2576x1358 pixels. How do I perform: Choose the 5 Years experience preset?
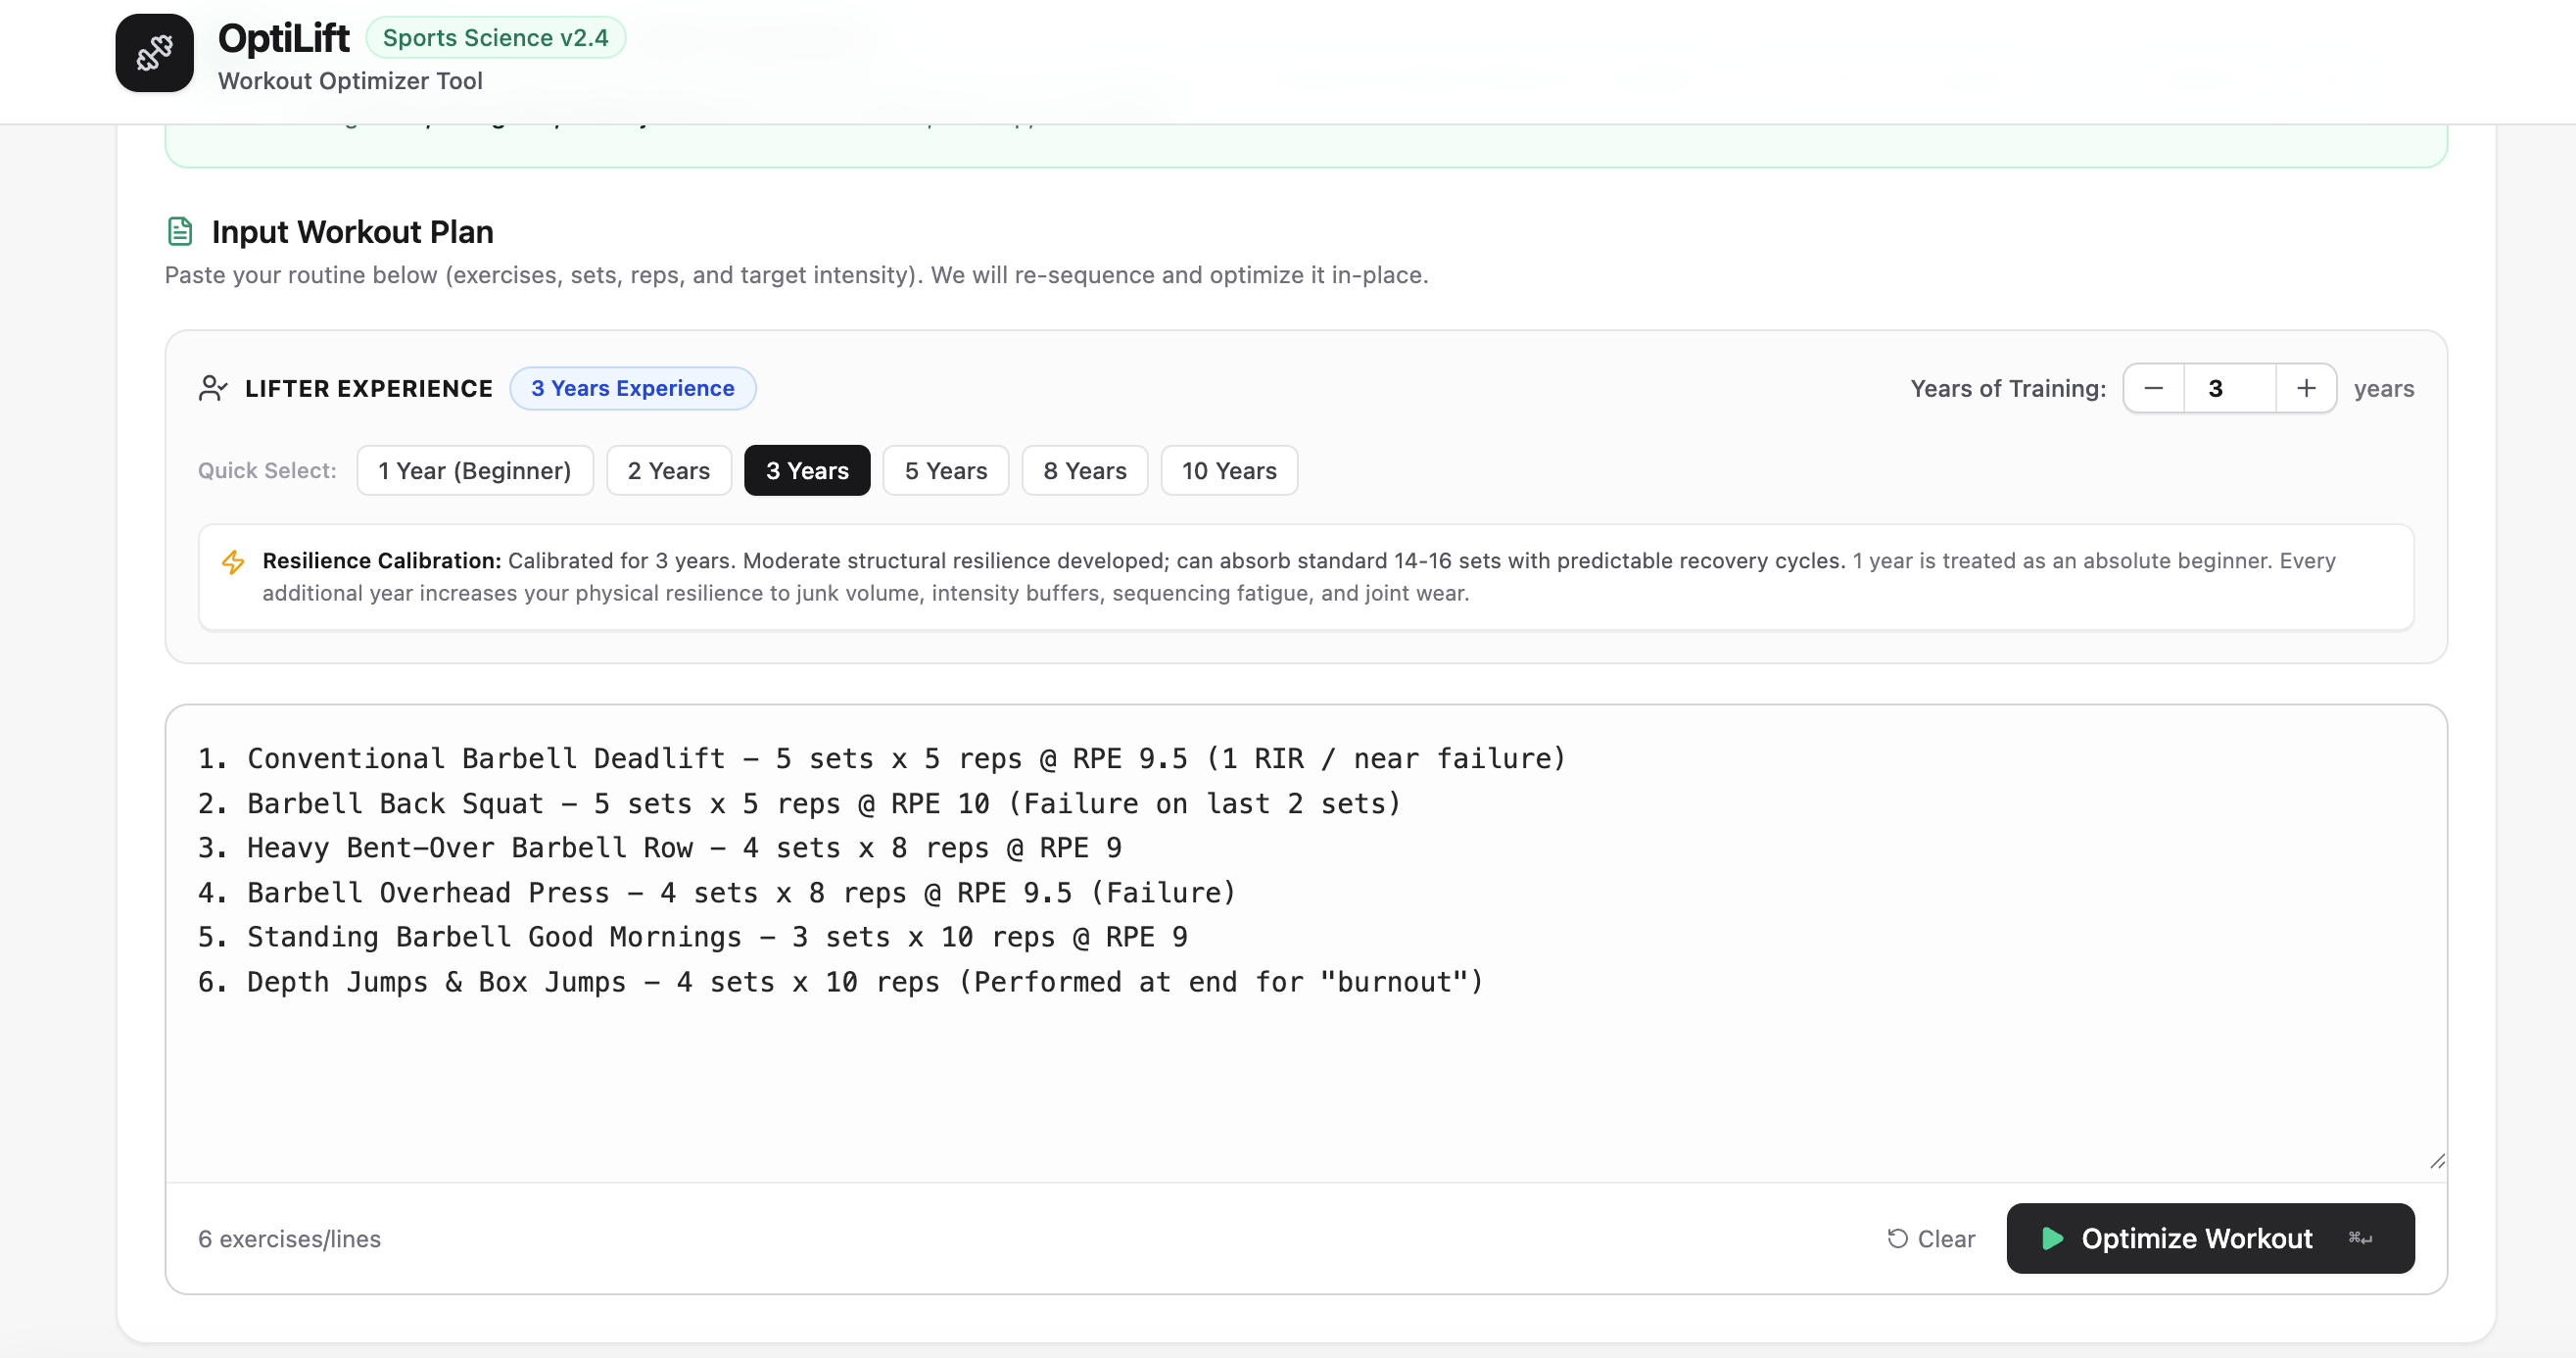click(x=946, y=470)
